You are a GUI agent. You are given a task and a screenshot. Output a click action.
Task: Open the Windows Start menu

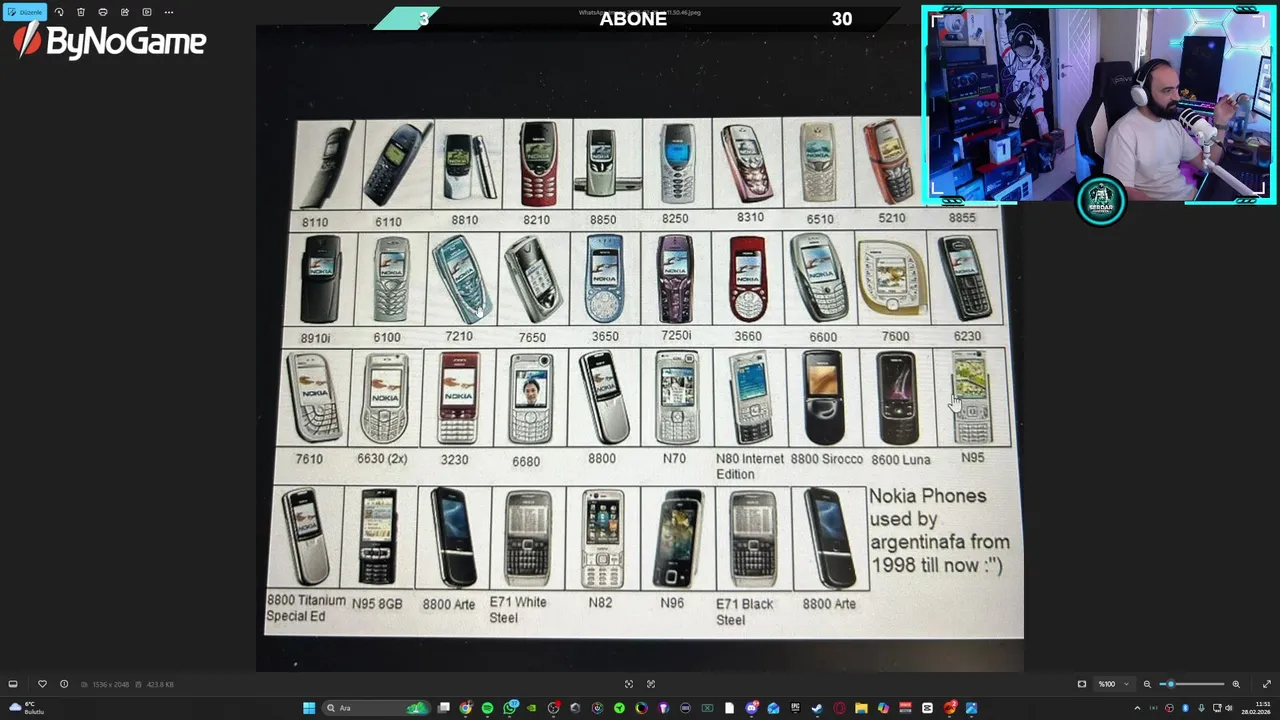click(308, 708)
